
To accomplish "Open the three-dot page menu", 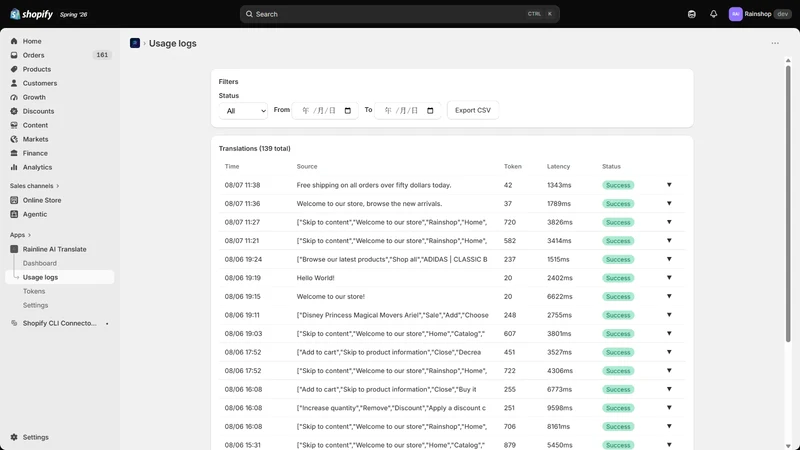I will coord(775,43).
